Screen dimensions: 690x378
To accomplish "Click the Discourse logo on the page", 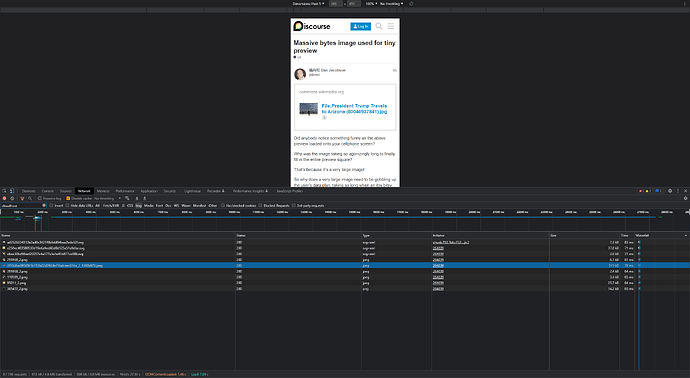I will coord(312,26).
